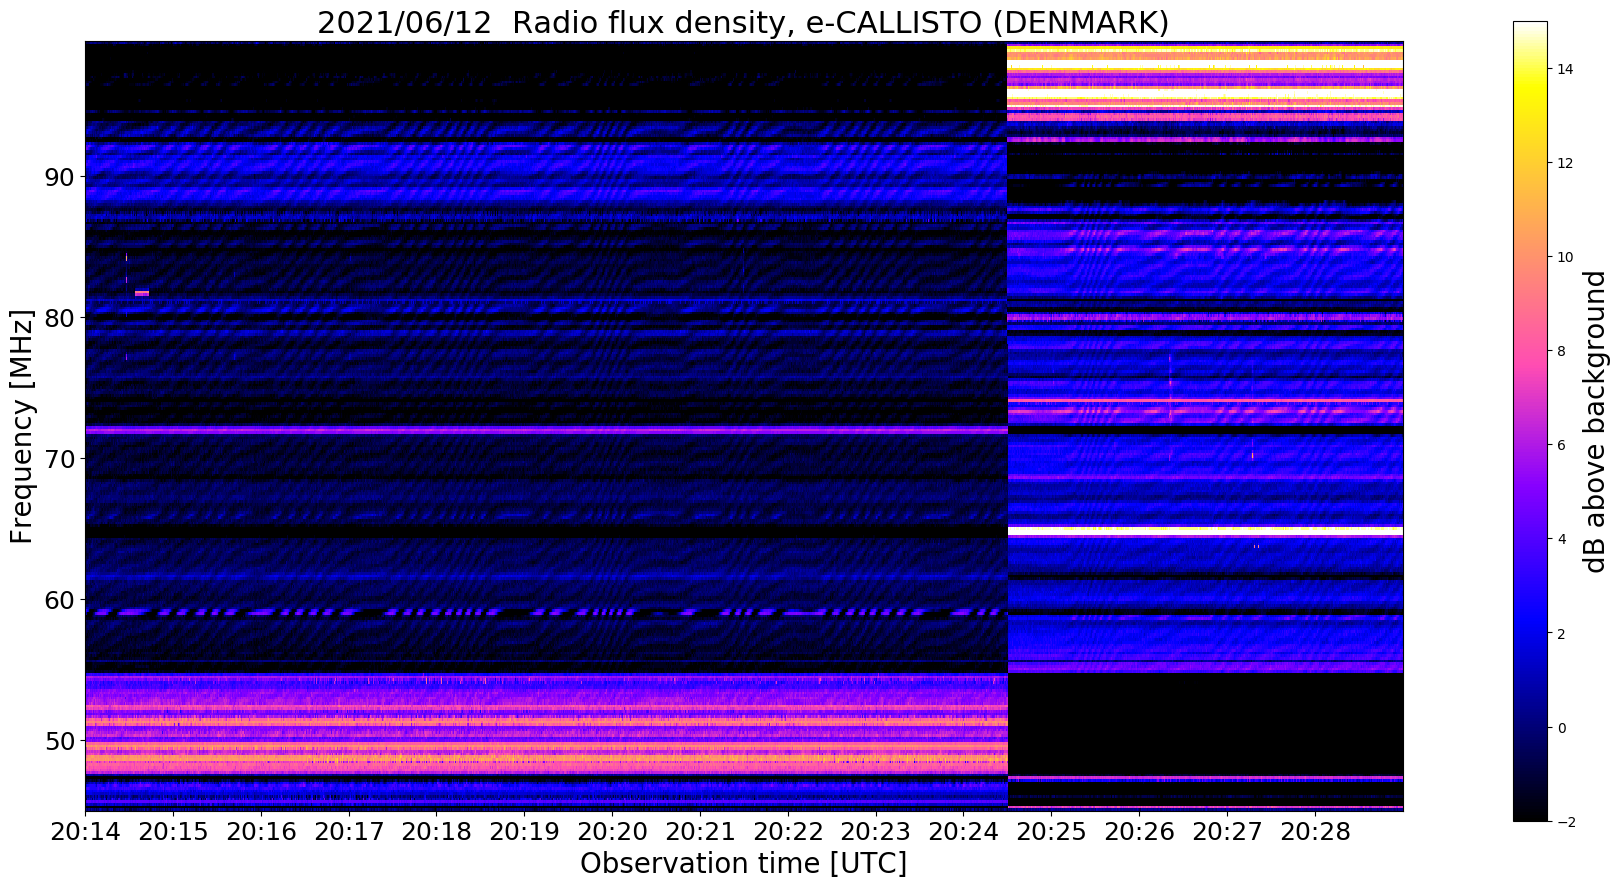
Task: Click the colorbar tick label 0
Action: coord(1561,727)
